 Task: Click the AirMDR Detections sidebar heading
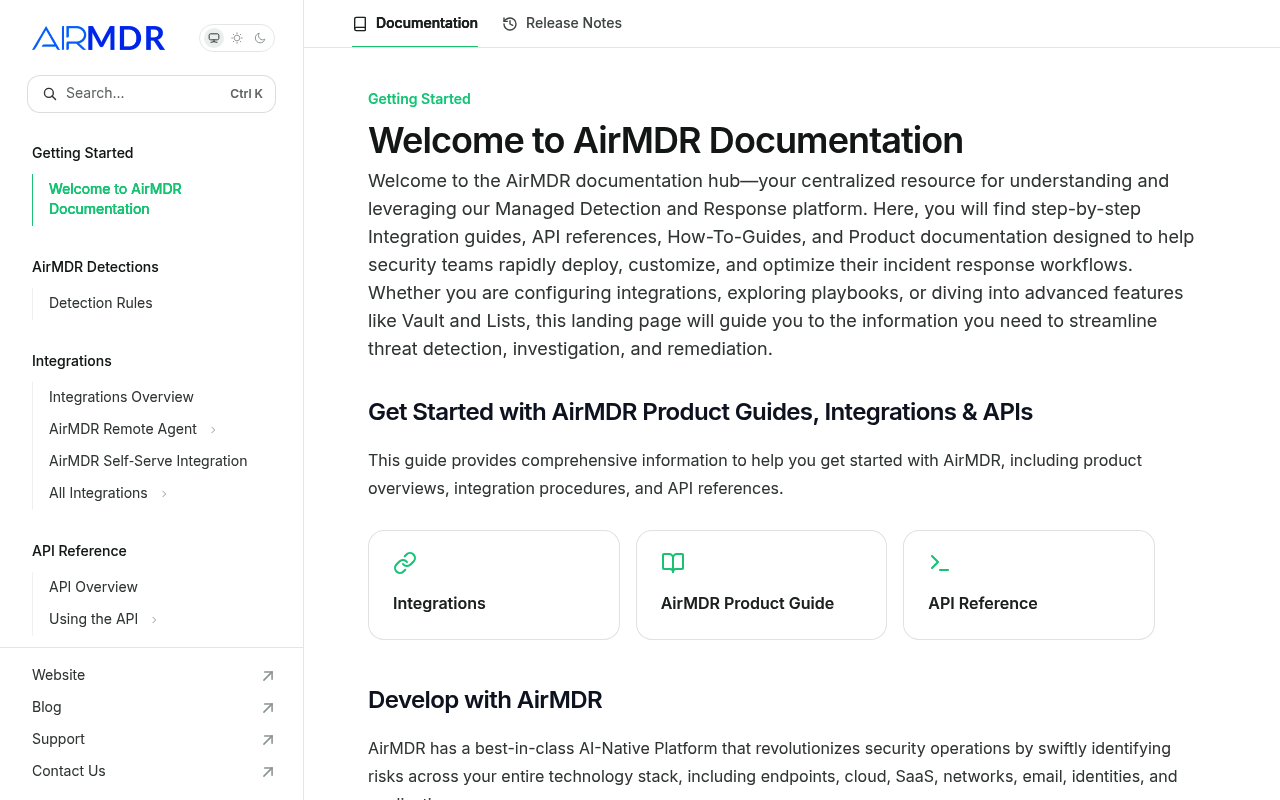95,267
